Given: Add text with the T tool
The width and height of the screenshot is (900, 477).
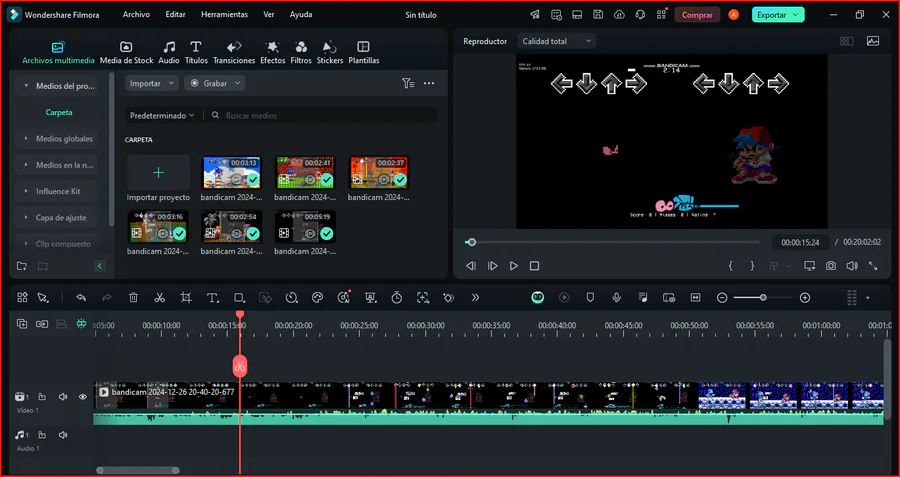Looking at the screenshot, I should tap(212, 297).
